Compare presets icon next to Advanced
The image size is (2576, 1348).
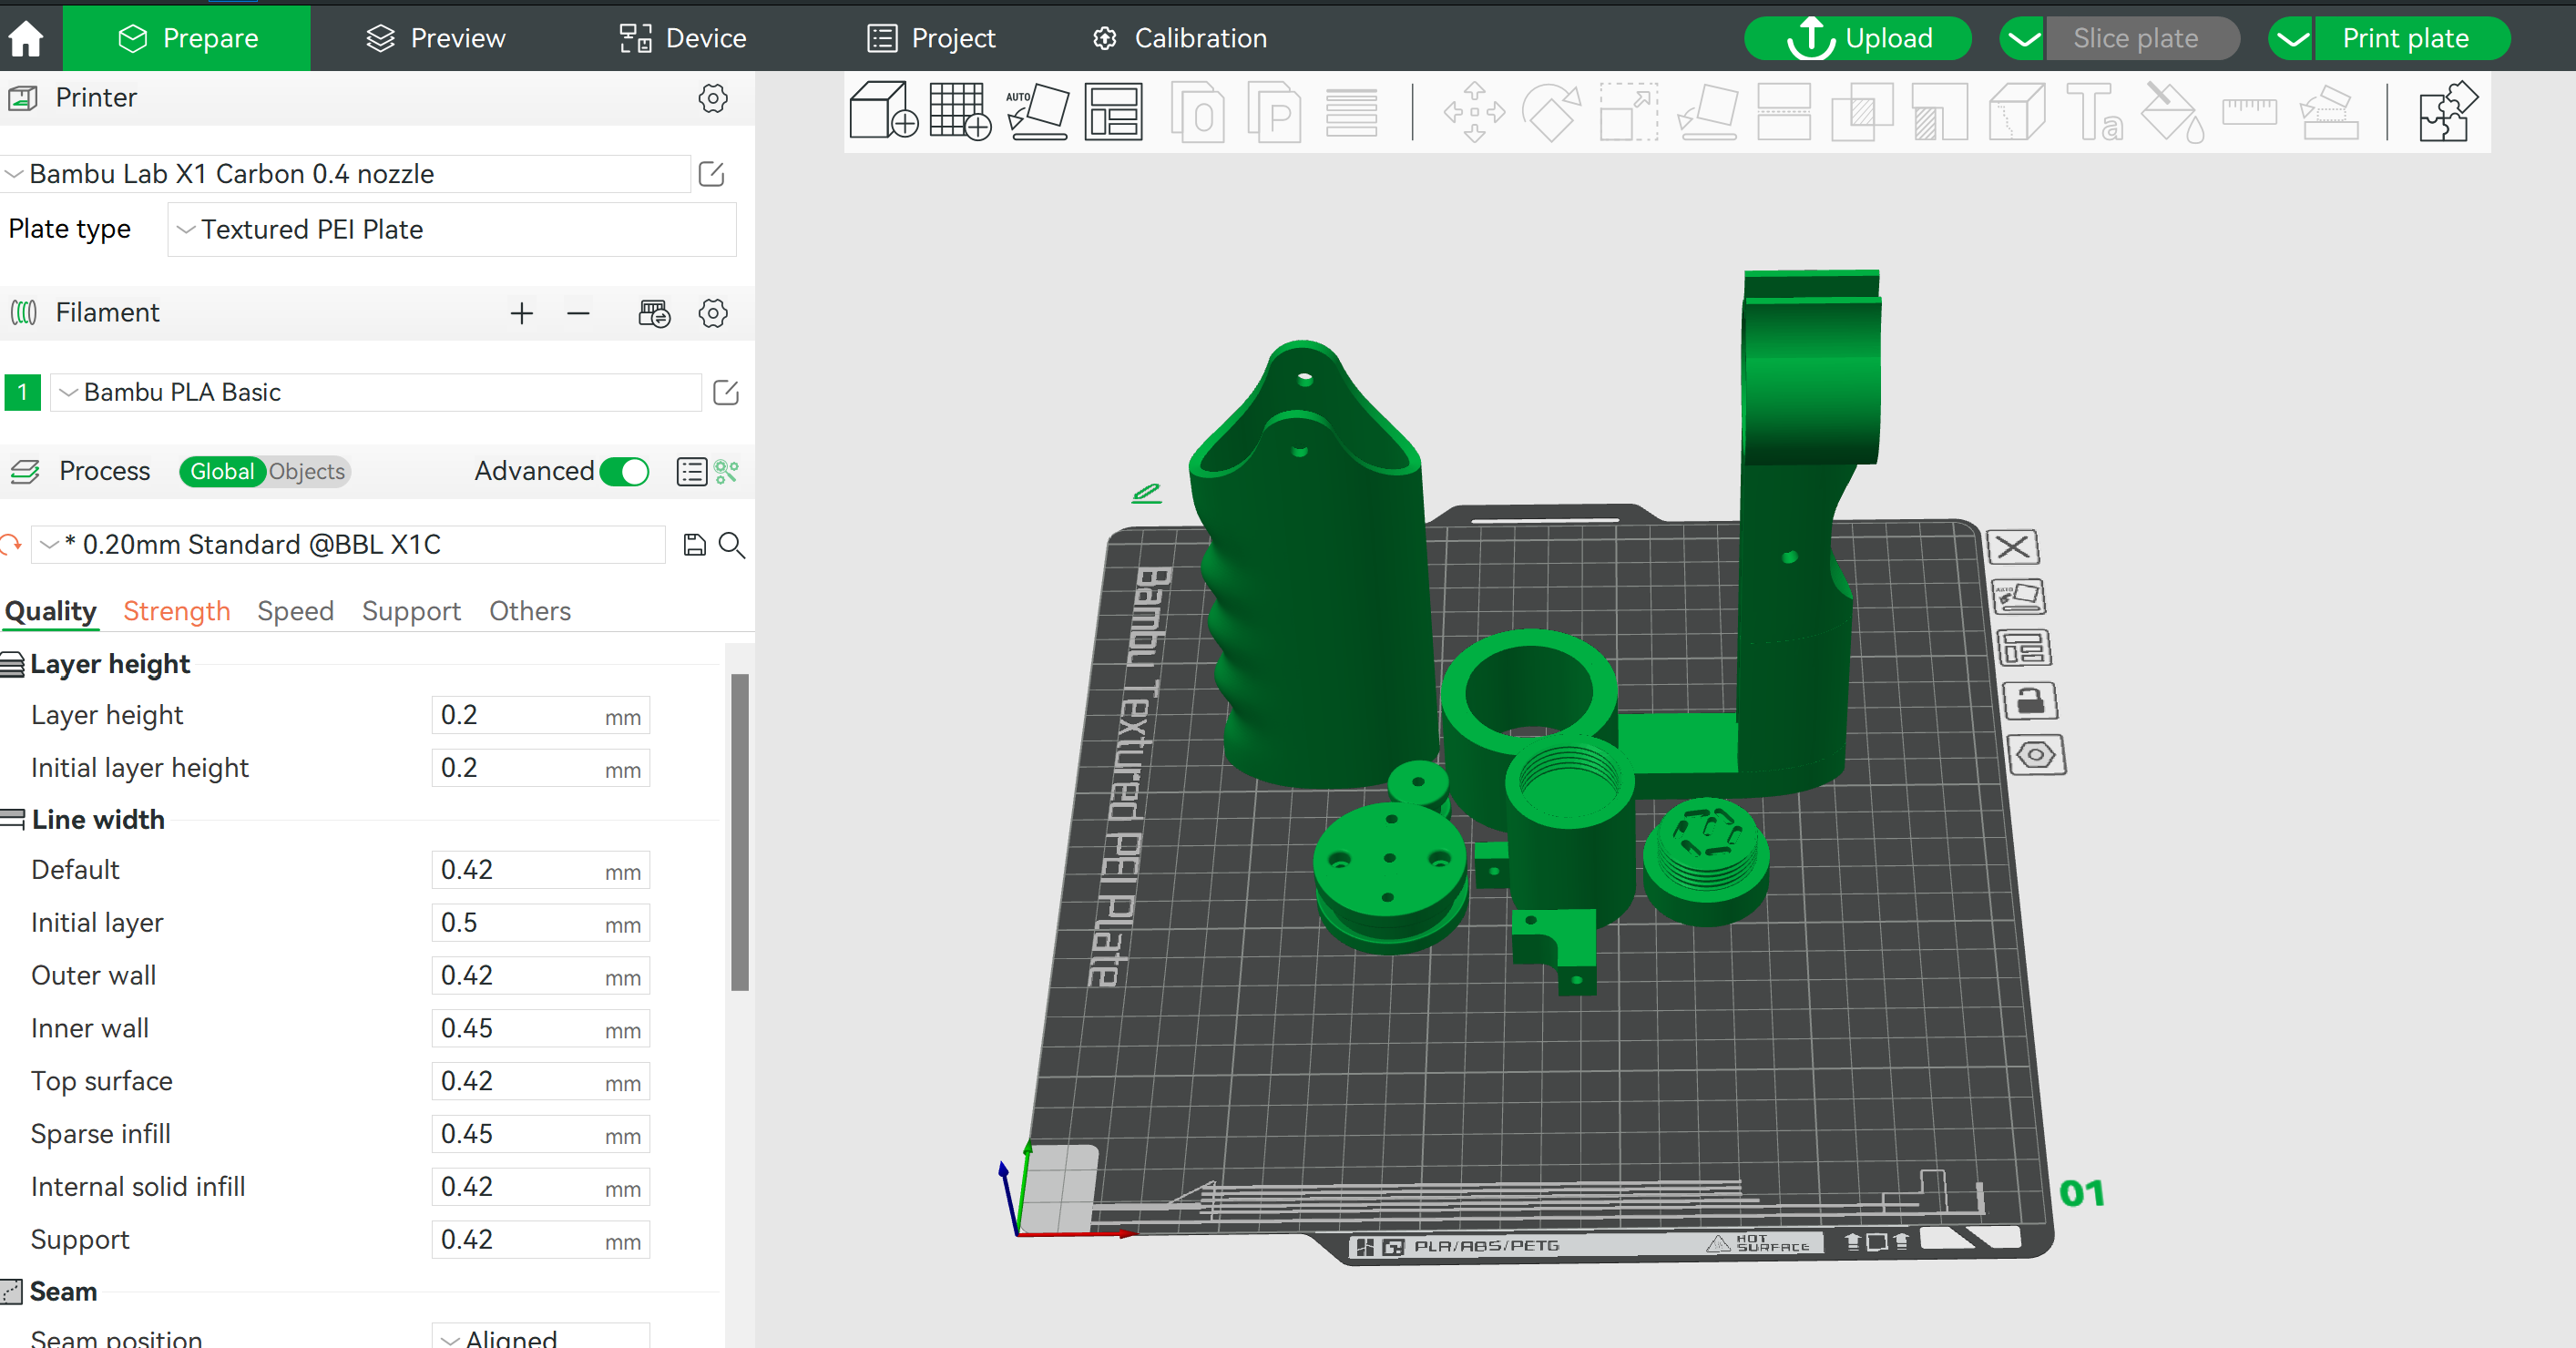point(727,471)
